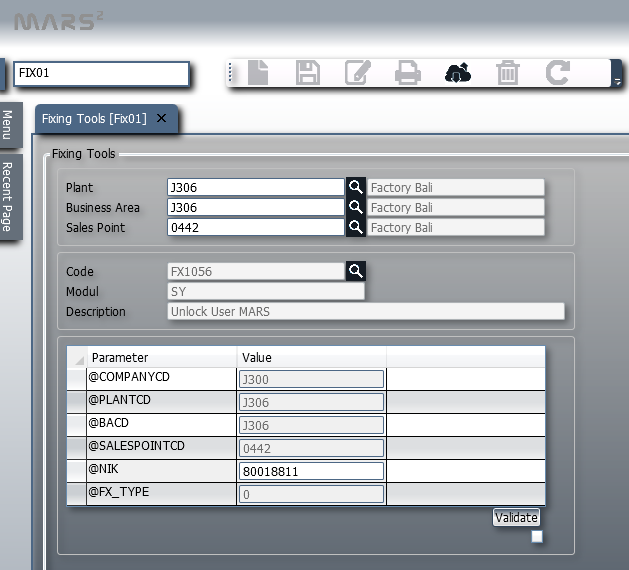
Task: Click the @NIK value field
Action: pos(311,471)
